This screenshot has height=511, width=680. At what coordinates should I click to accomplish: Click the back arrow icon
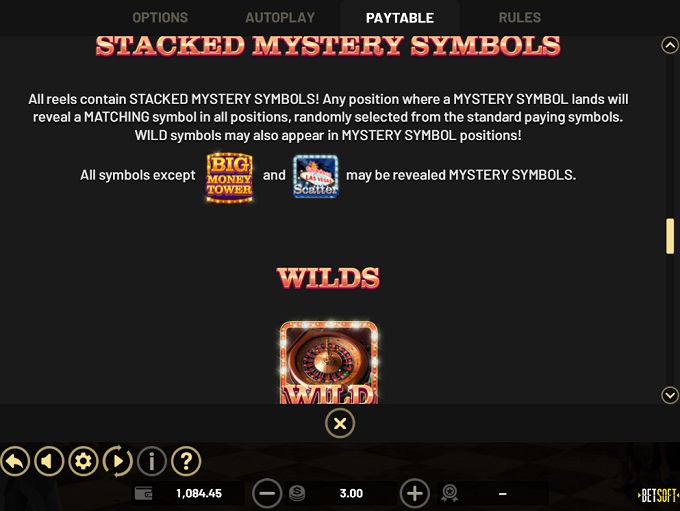15,461
